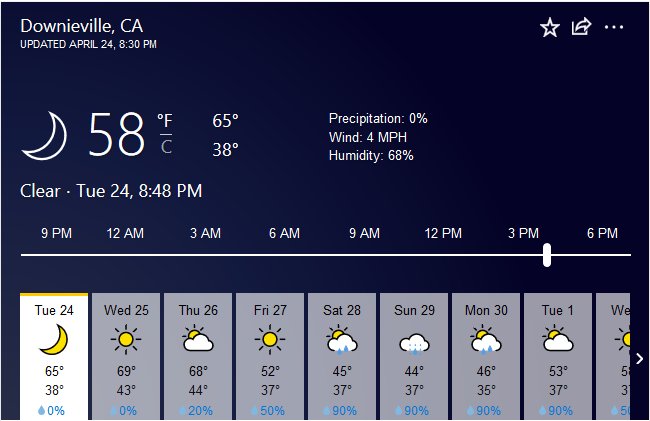The width and height of the screenshot is (650, 421).
Task: Switch temperature unit to Celsius
Action: [x=166, y=147]
